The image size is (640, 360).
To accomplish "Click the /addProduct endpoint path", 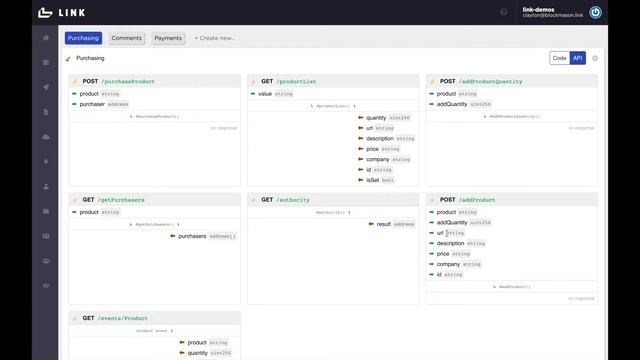I will (x=477, y=200).
